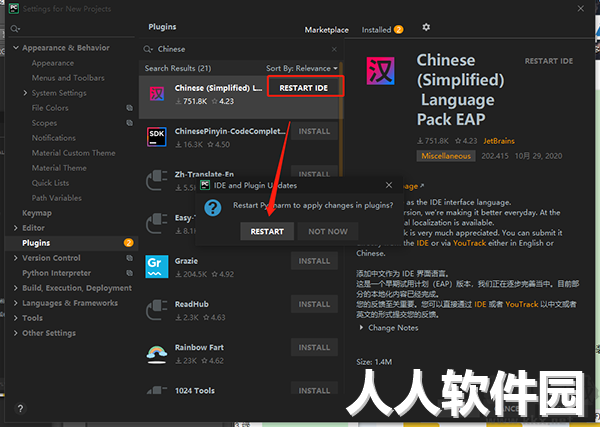The width and height of the screenshot is (600, 427).
Task: Open the JetBrains vendor link
Action: coord(499,141)
